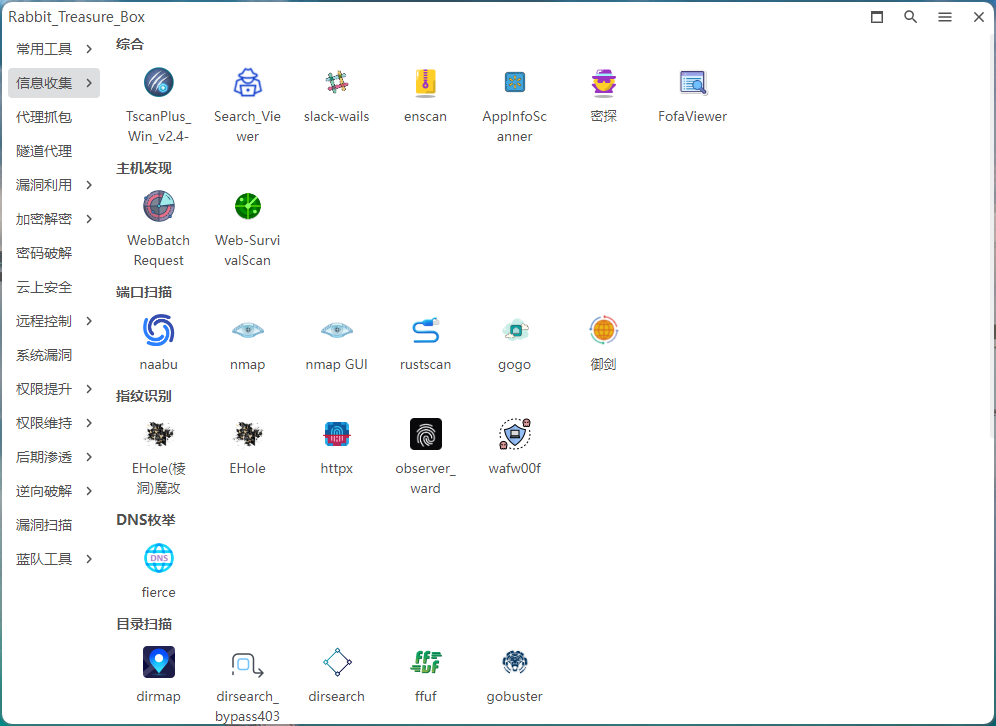
Task: Open the 御剑 globe icon
Action: (603, 330)
